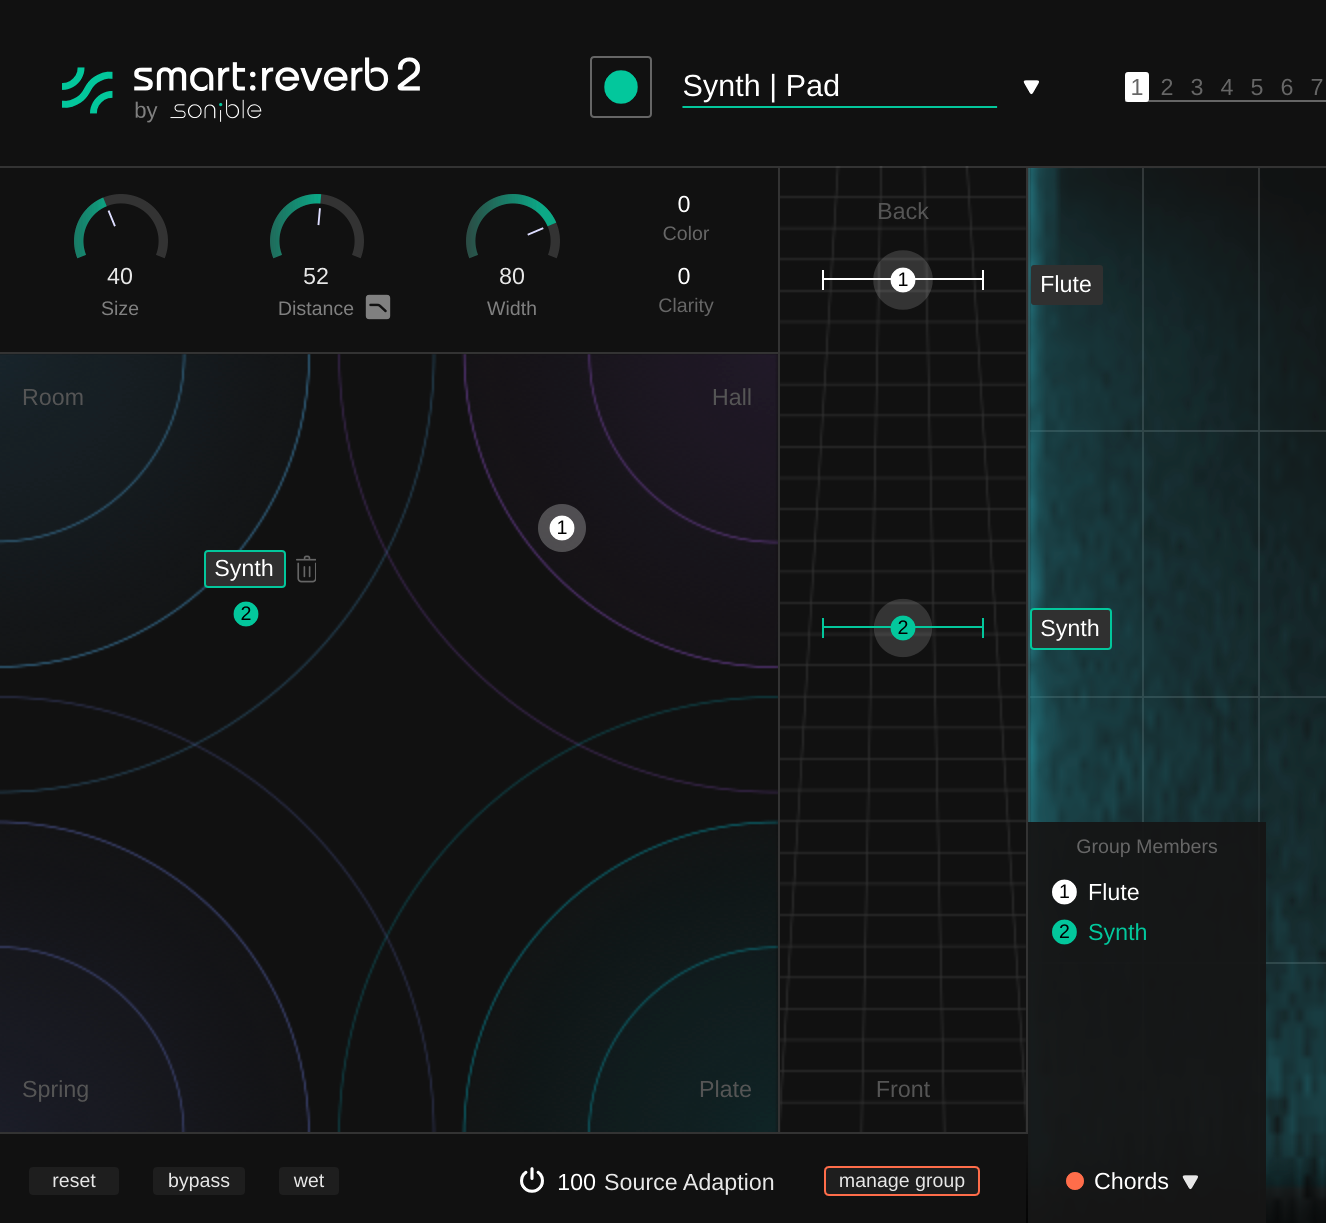Screen dimensions: 1326x1223
Task: Switch to preset slot 4
Action: click(x=1227, y=88)
